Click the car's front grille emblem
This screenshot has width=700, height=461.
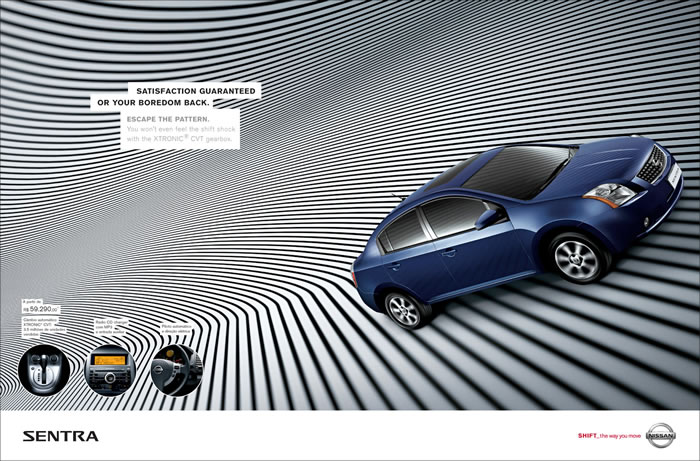(x=657, y=162)
